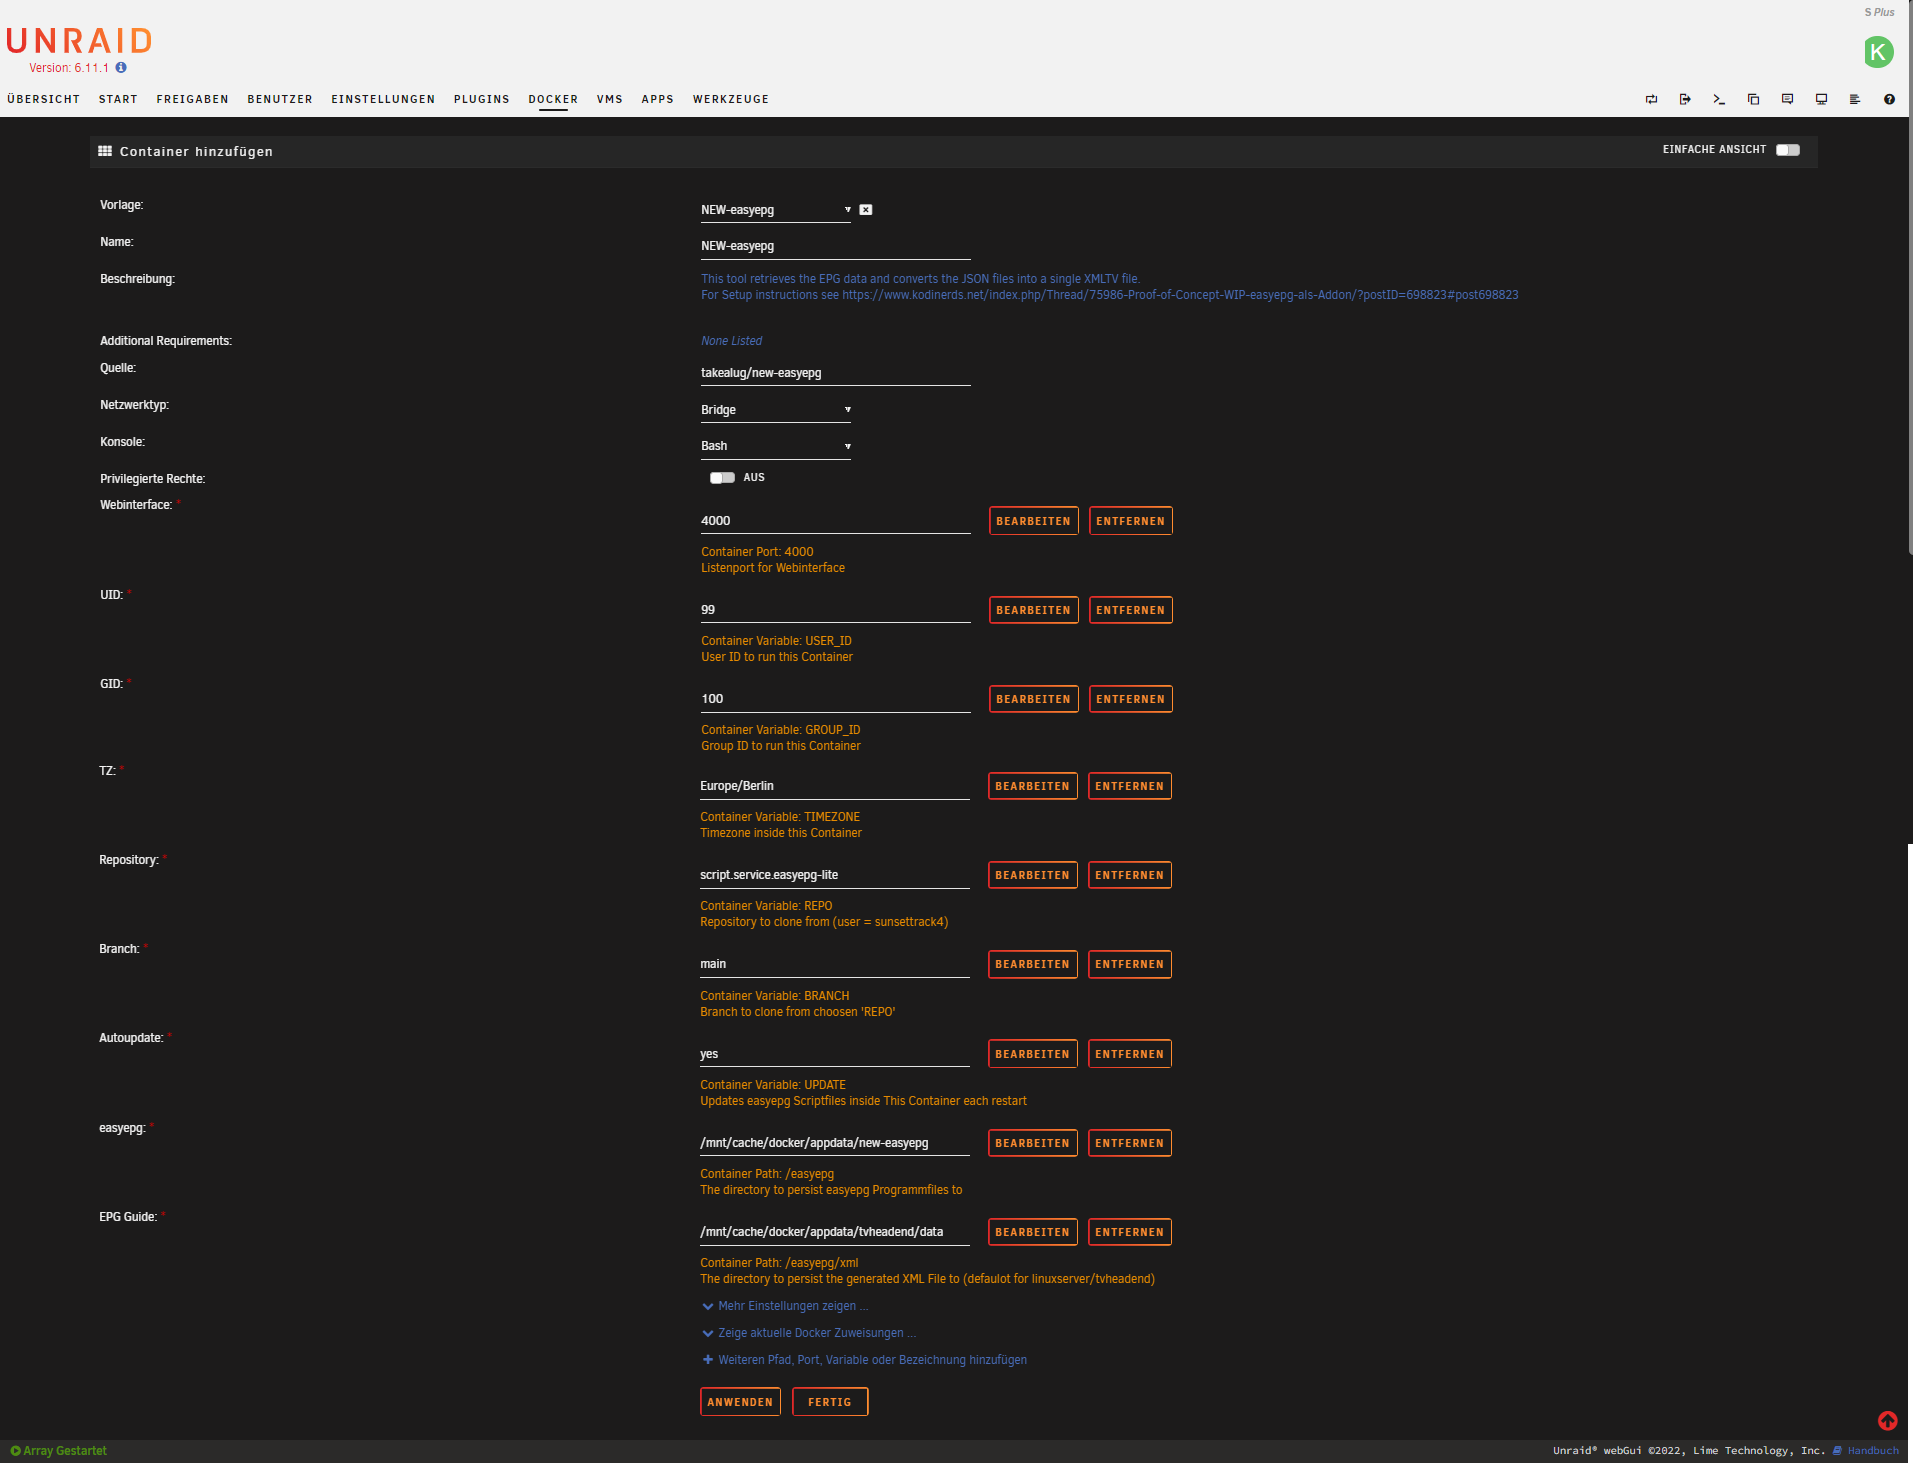Click the Quelle takealug/new-easyepg field
This screenshot has height=1463, width=1913.
point(835,373)
